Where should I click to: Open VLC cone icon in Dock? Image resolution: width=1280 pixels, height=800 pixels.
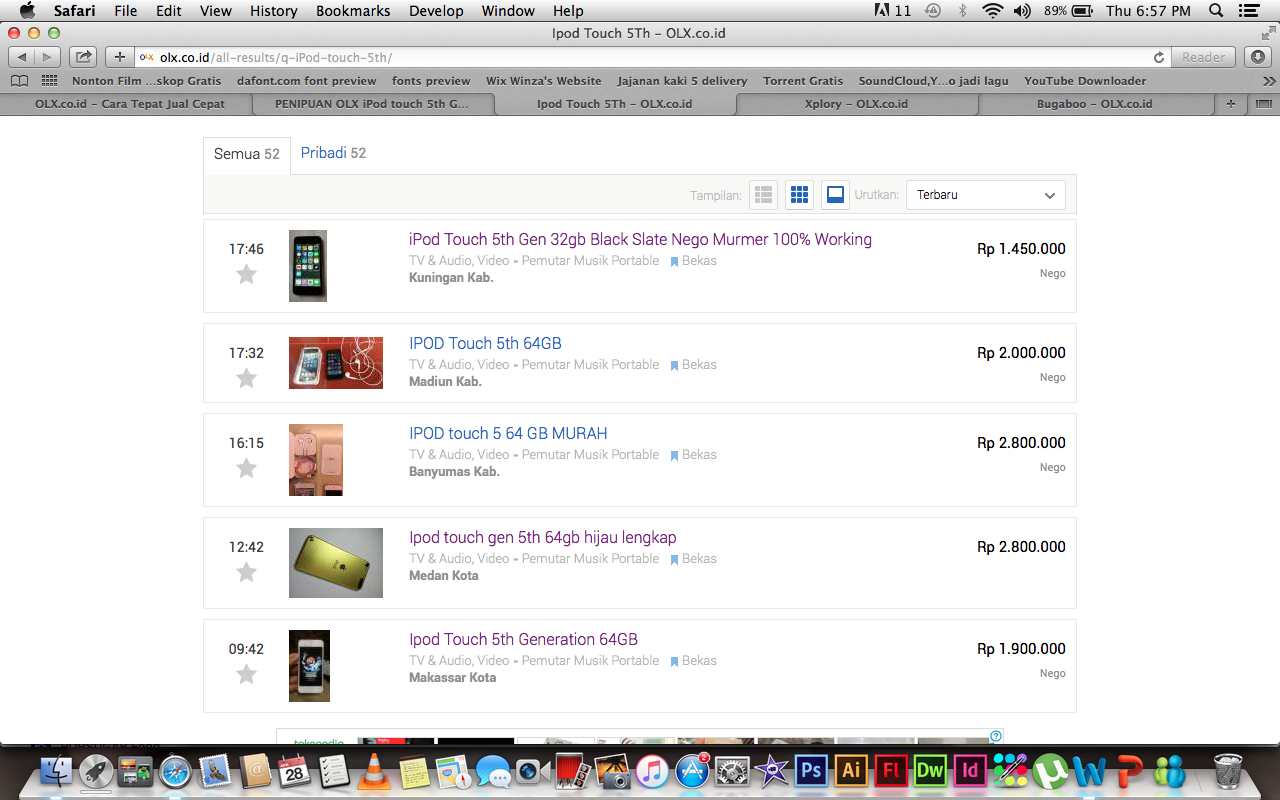coord(374,771)
